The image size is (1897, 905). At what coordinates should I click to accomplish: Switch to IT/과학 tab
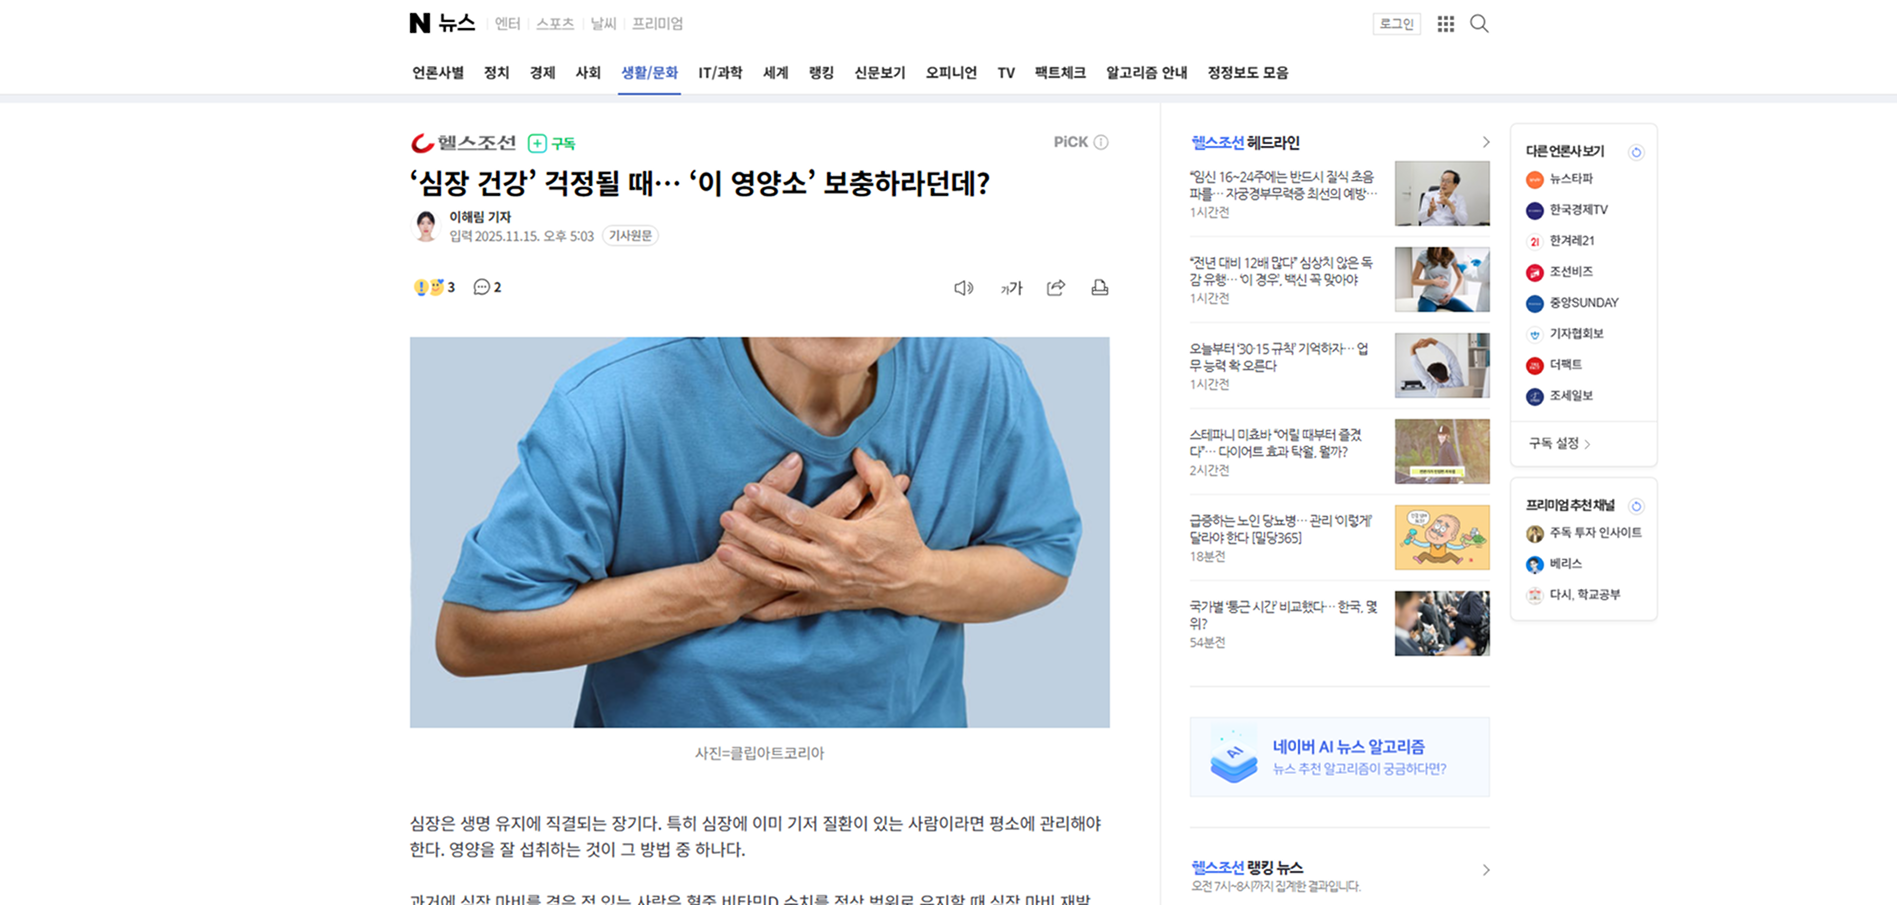pyautogui.click(x=720, y=73)
